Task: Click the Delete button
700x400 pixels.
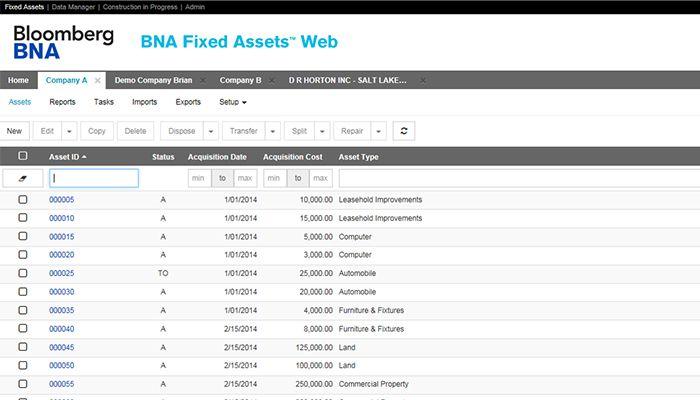Action: coord(135,131)
